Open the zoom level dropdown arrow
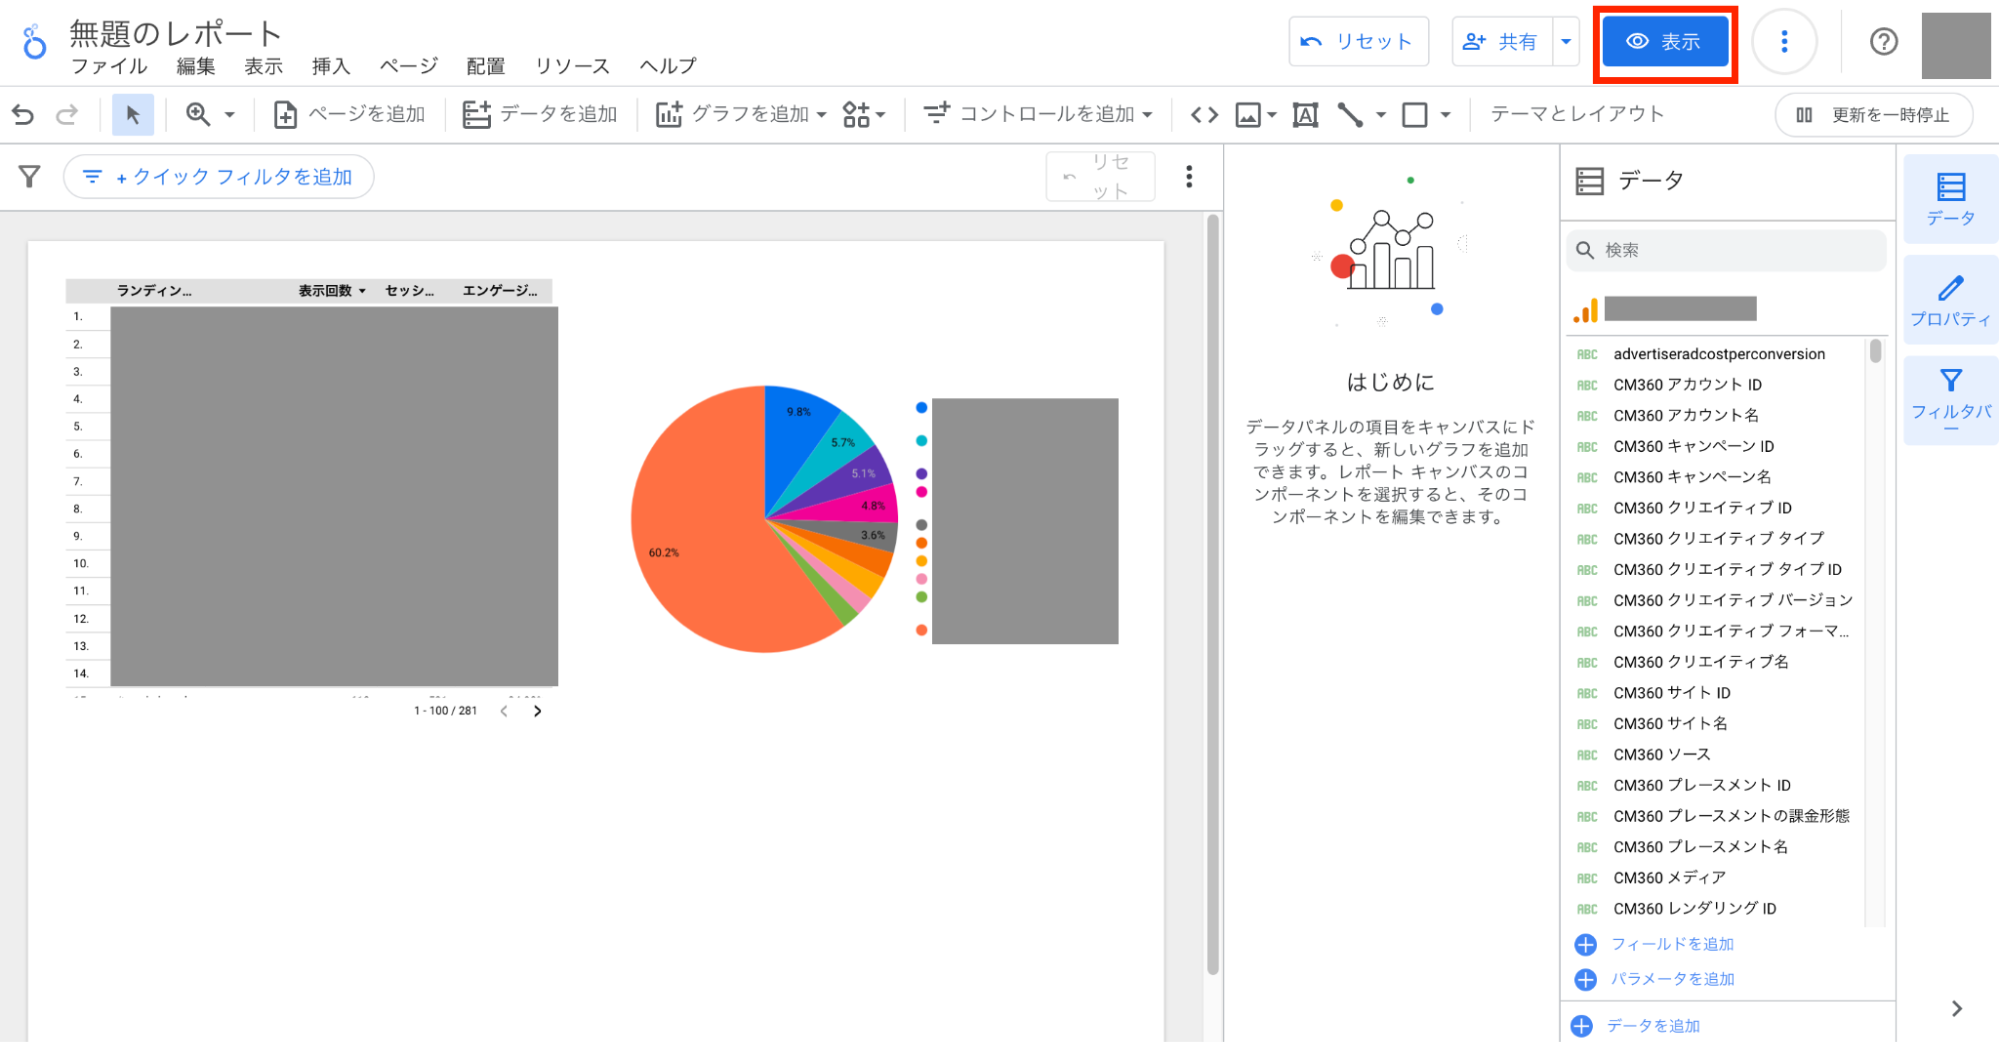 pyautogui.click(x=229, y=115)
